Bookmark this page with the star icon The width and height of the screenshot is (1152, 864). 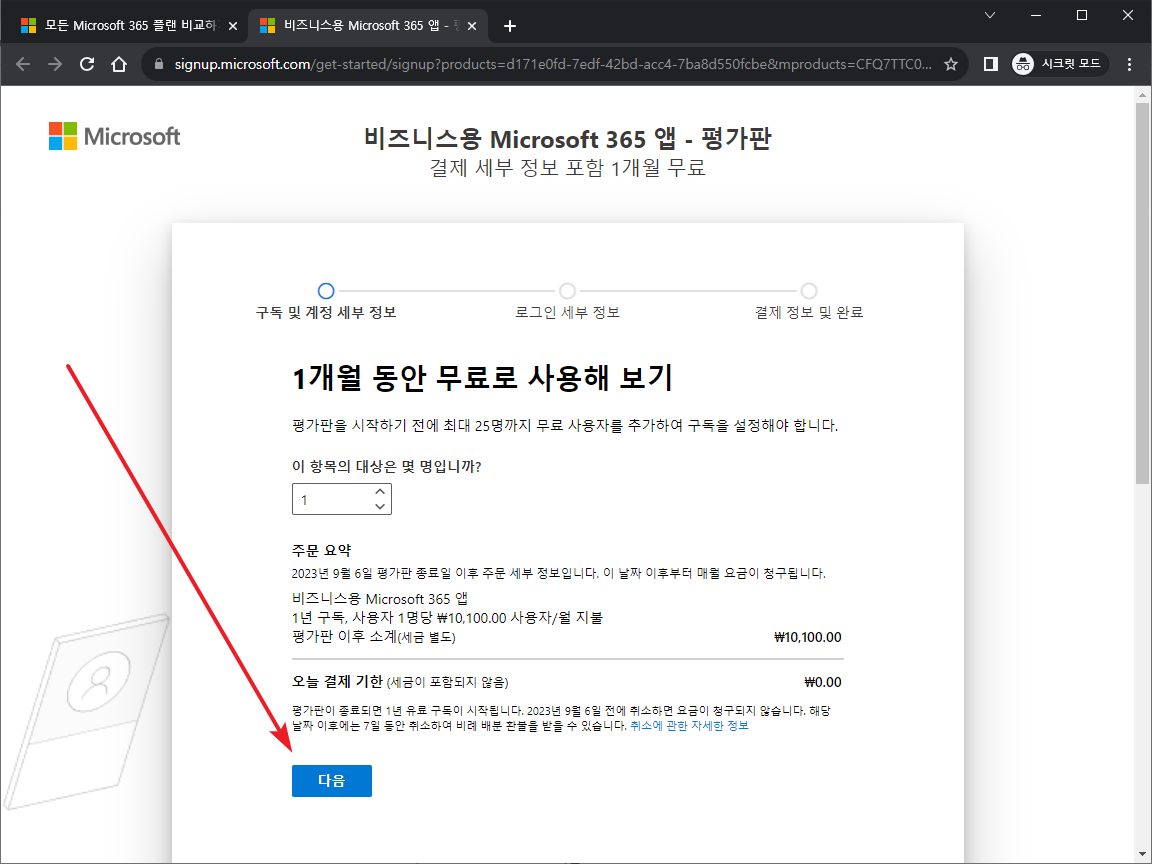(x=951, y=64)
